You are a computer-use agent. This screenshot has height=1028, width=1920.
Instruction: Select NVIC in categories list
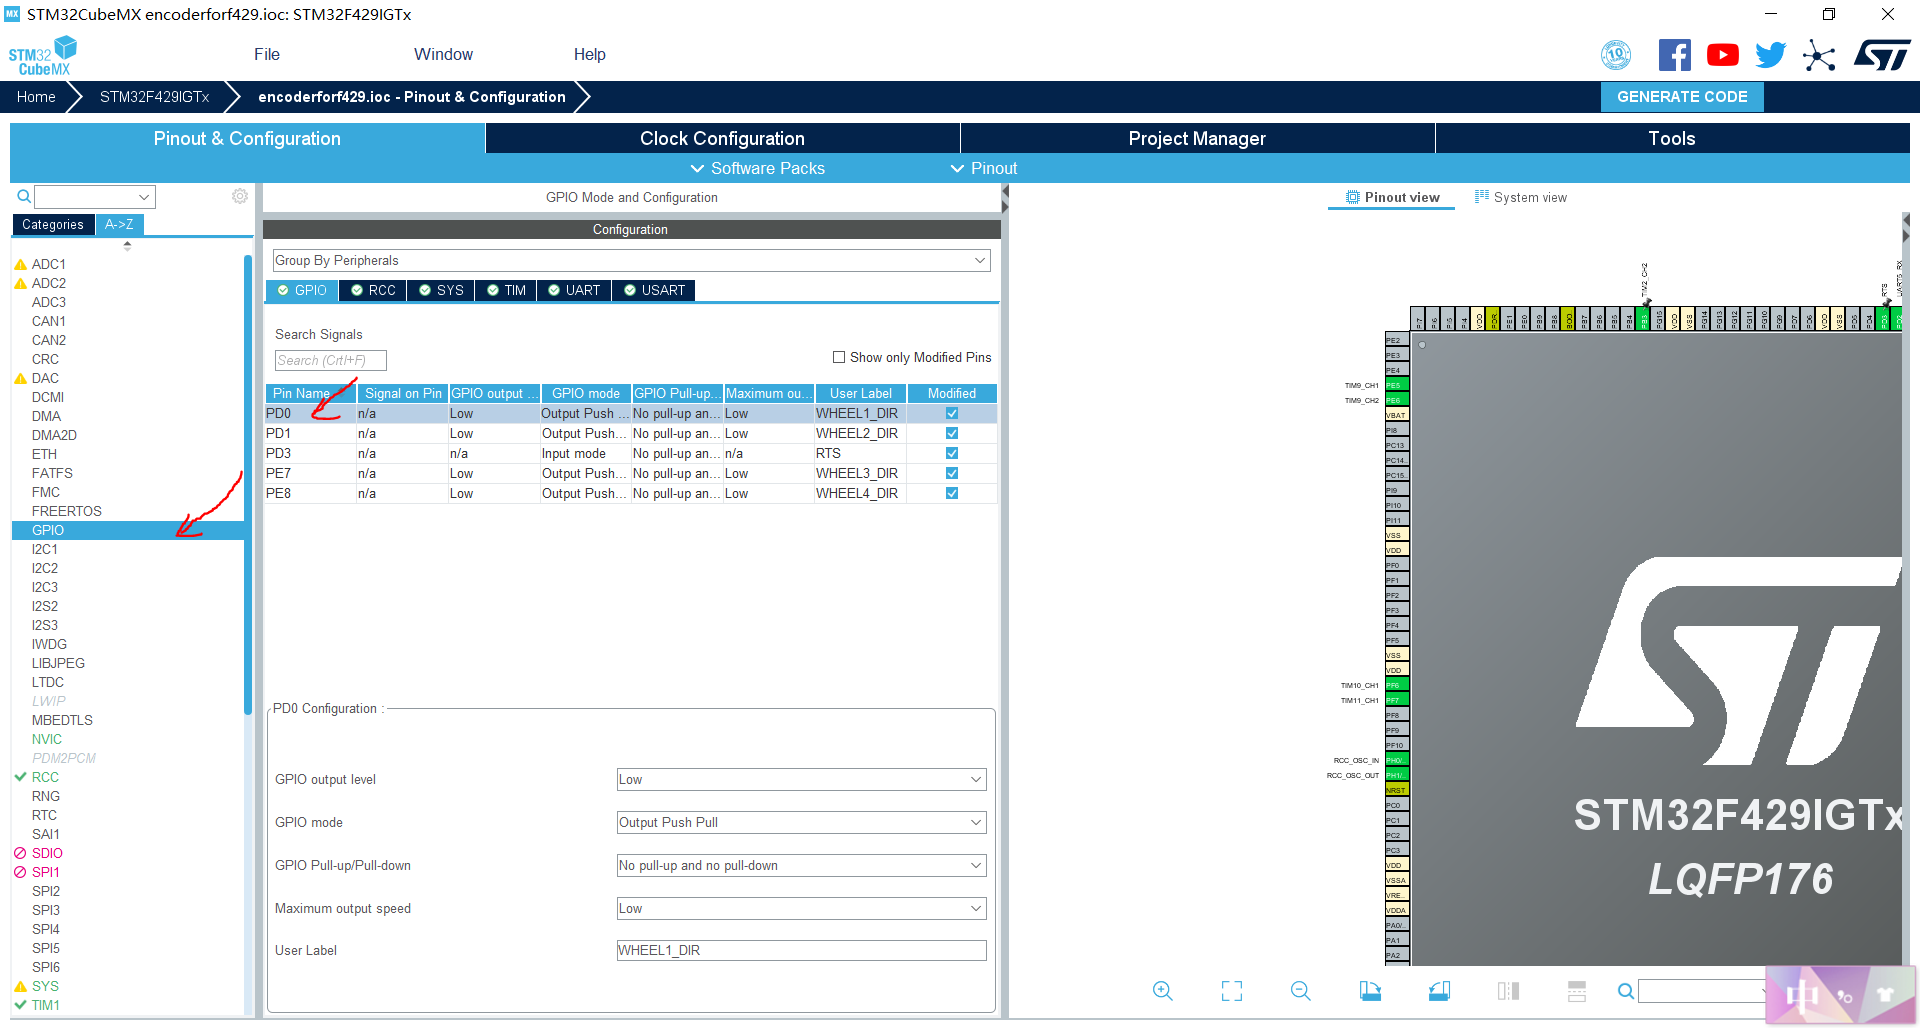46,739
